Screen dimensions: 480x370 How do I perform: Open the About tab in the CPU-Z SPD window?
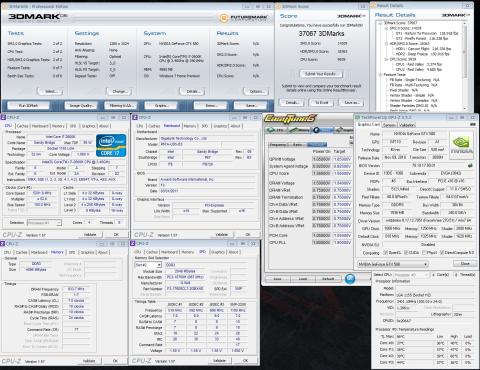pyautogui.click(x=234, y=252)
